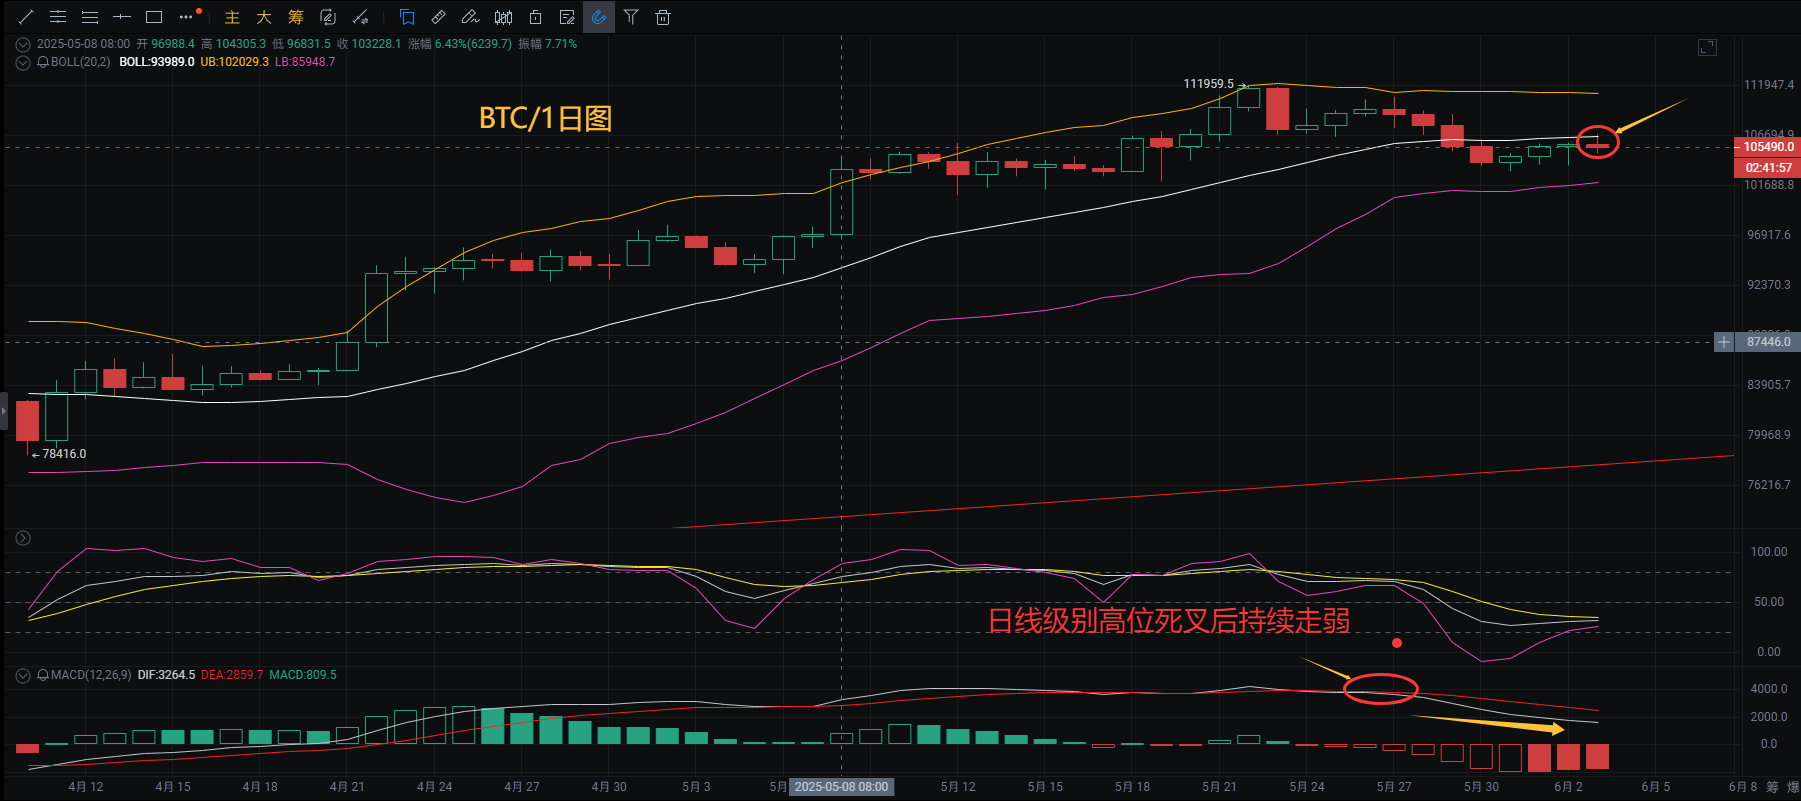Image resolution: width=1801 pixels, height=801 pixels.
Task: Click the DEA:2859.7 value
Action: coord(232,675)
